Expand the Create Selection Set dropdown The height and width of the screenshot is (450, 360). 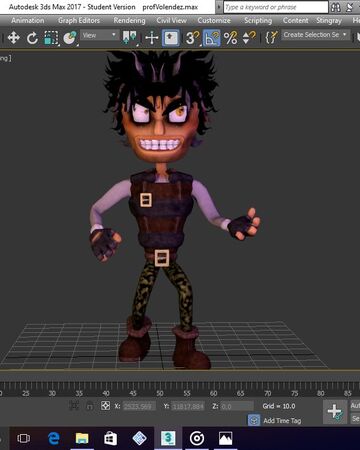tap(315, 35)
